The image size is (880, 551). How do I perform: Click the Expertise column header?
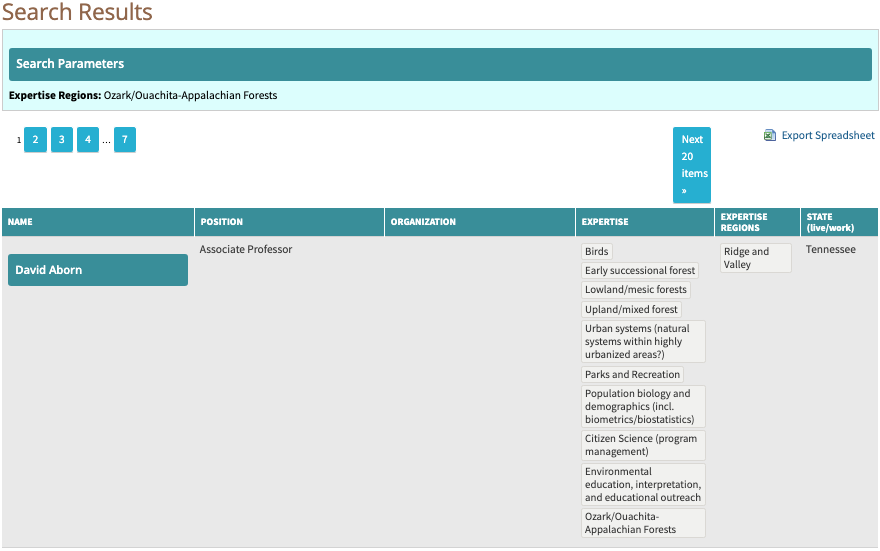coord(605,222)
